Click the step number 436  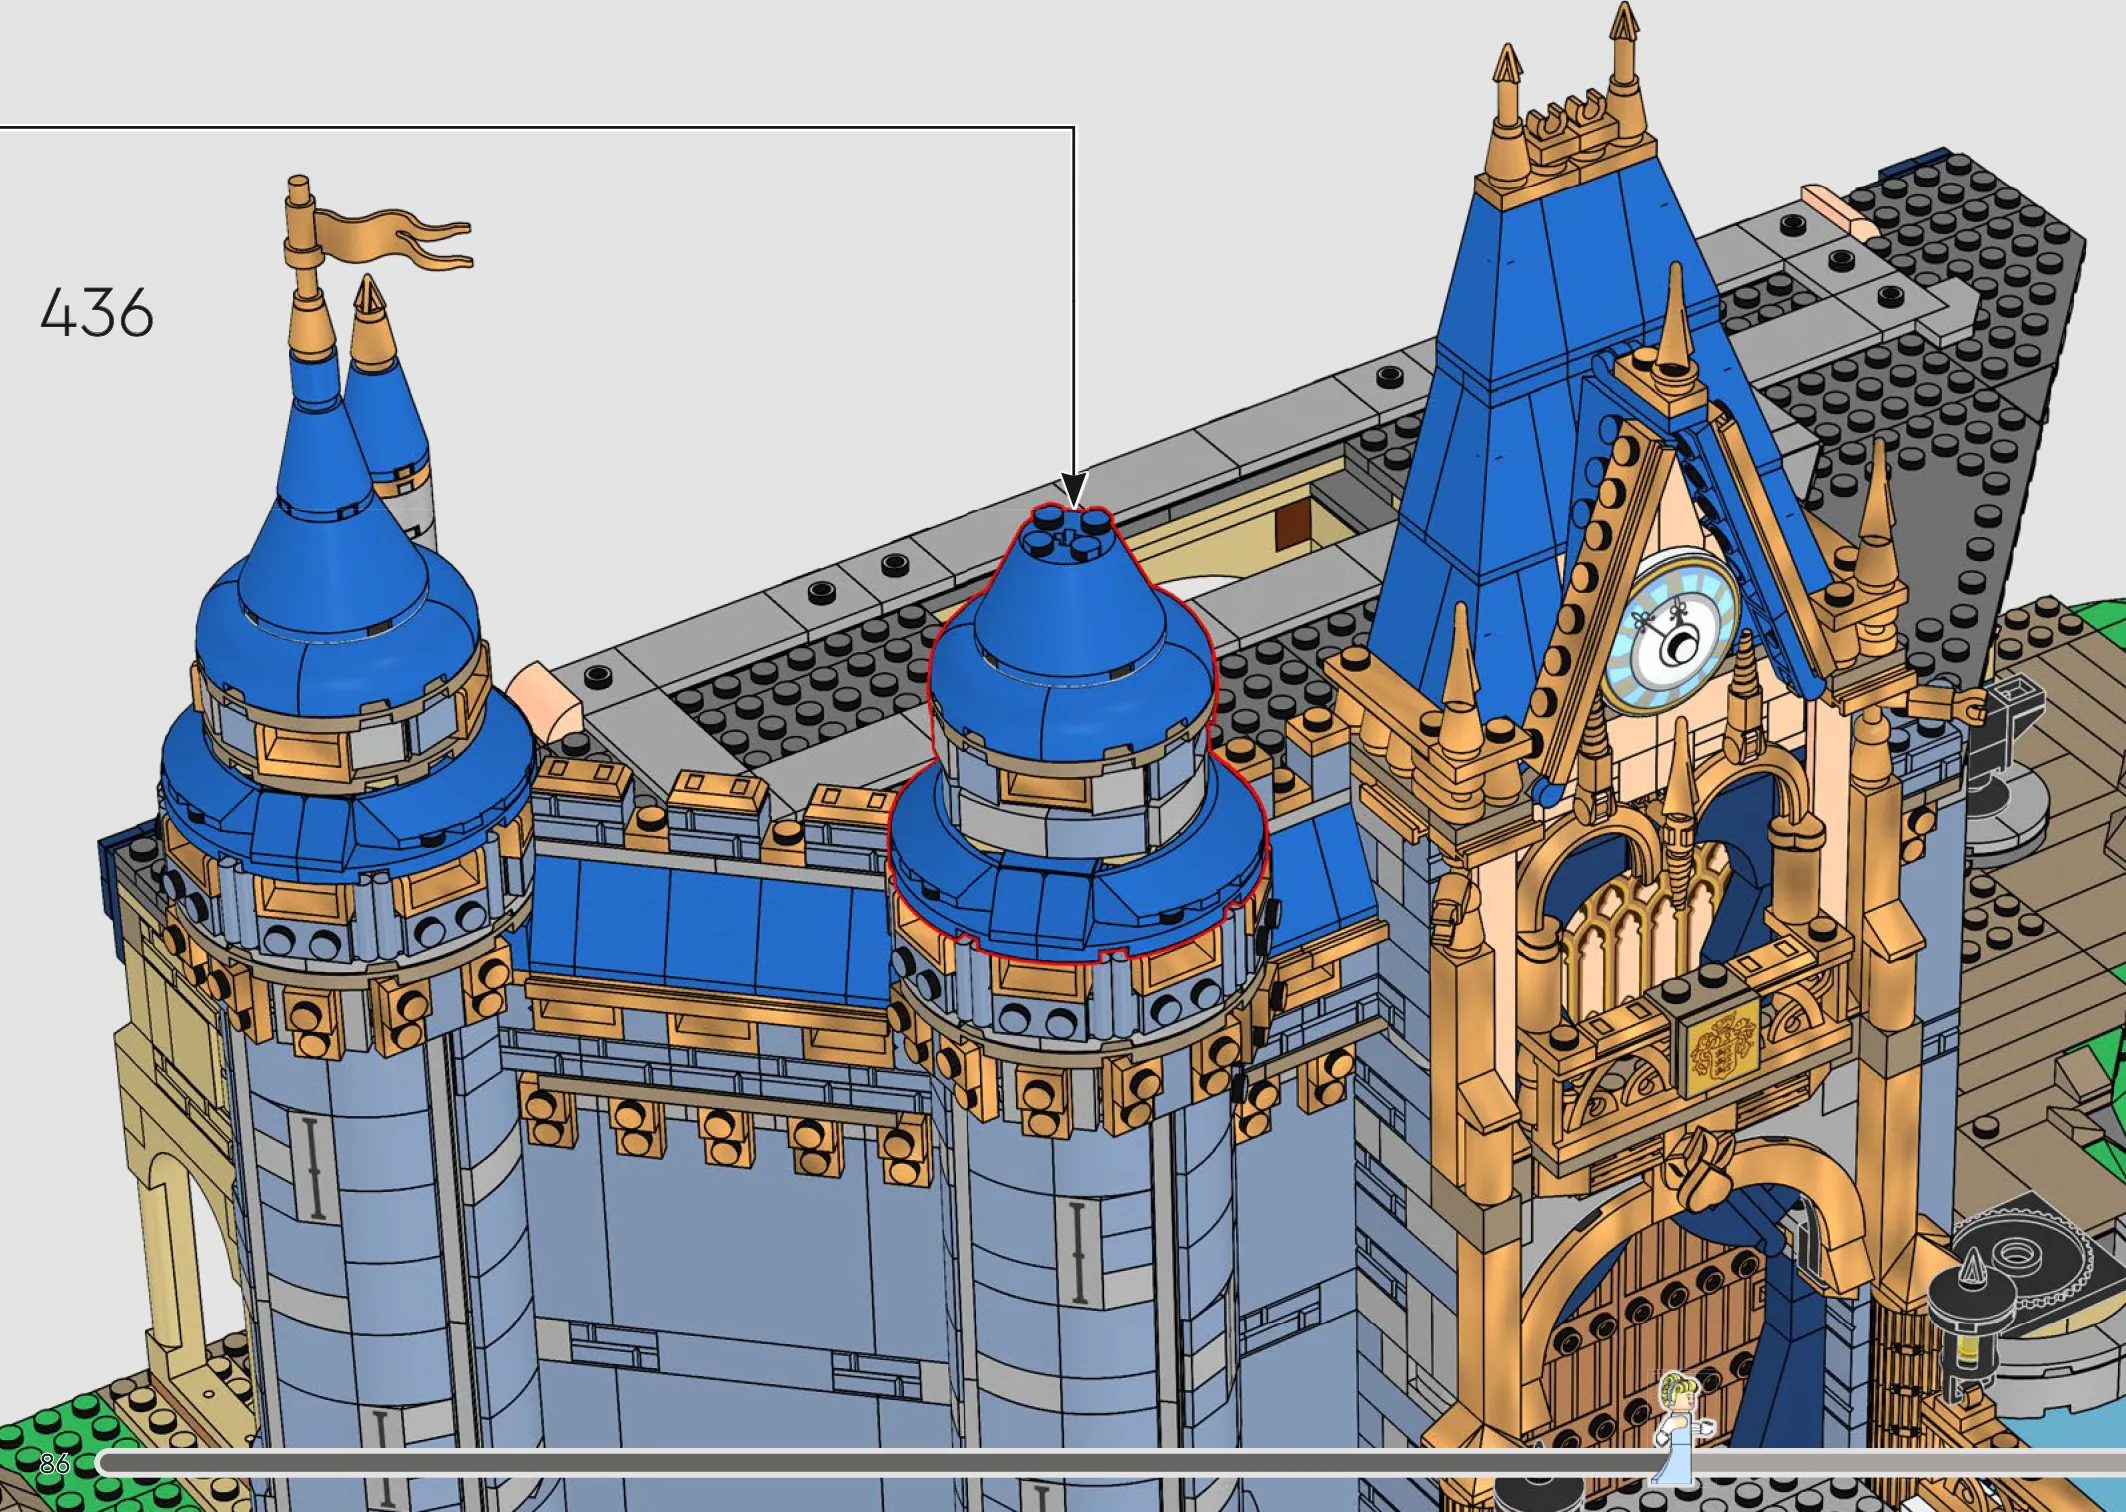tap(97, 311)
